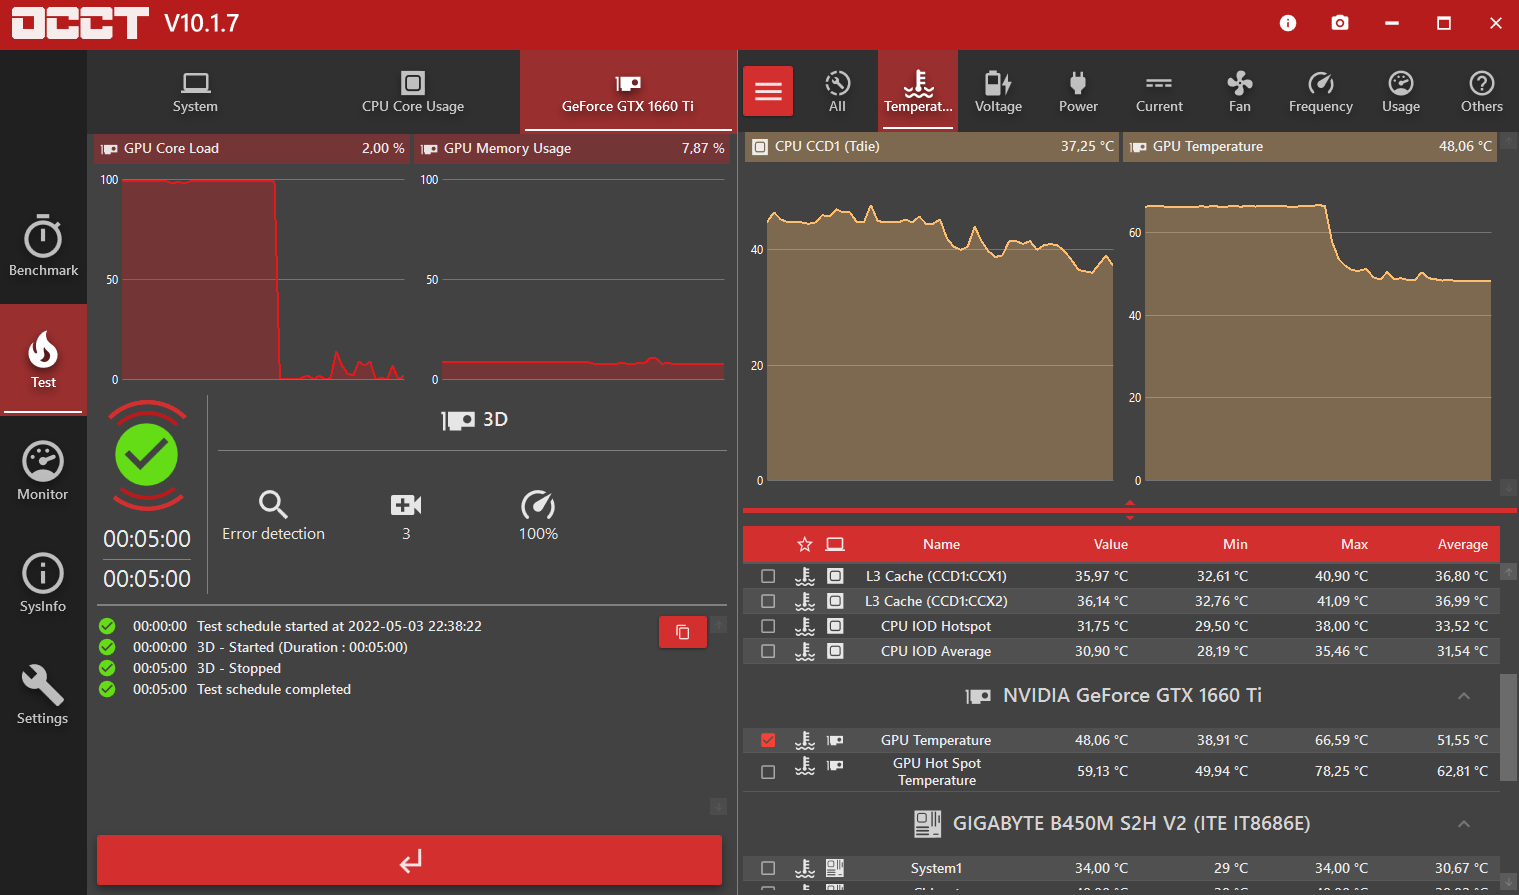Tick the CPU IOD Average checkbox
Viewport: 1519px width, 895px height.
[768, 651]
